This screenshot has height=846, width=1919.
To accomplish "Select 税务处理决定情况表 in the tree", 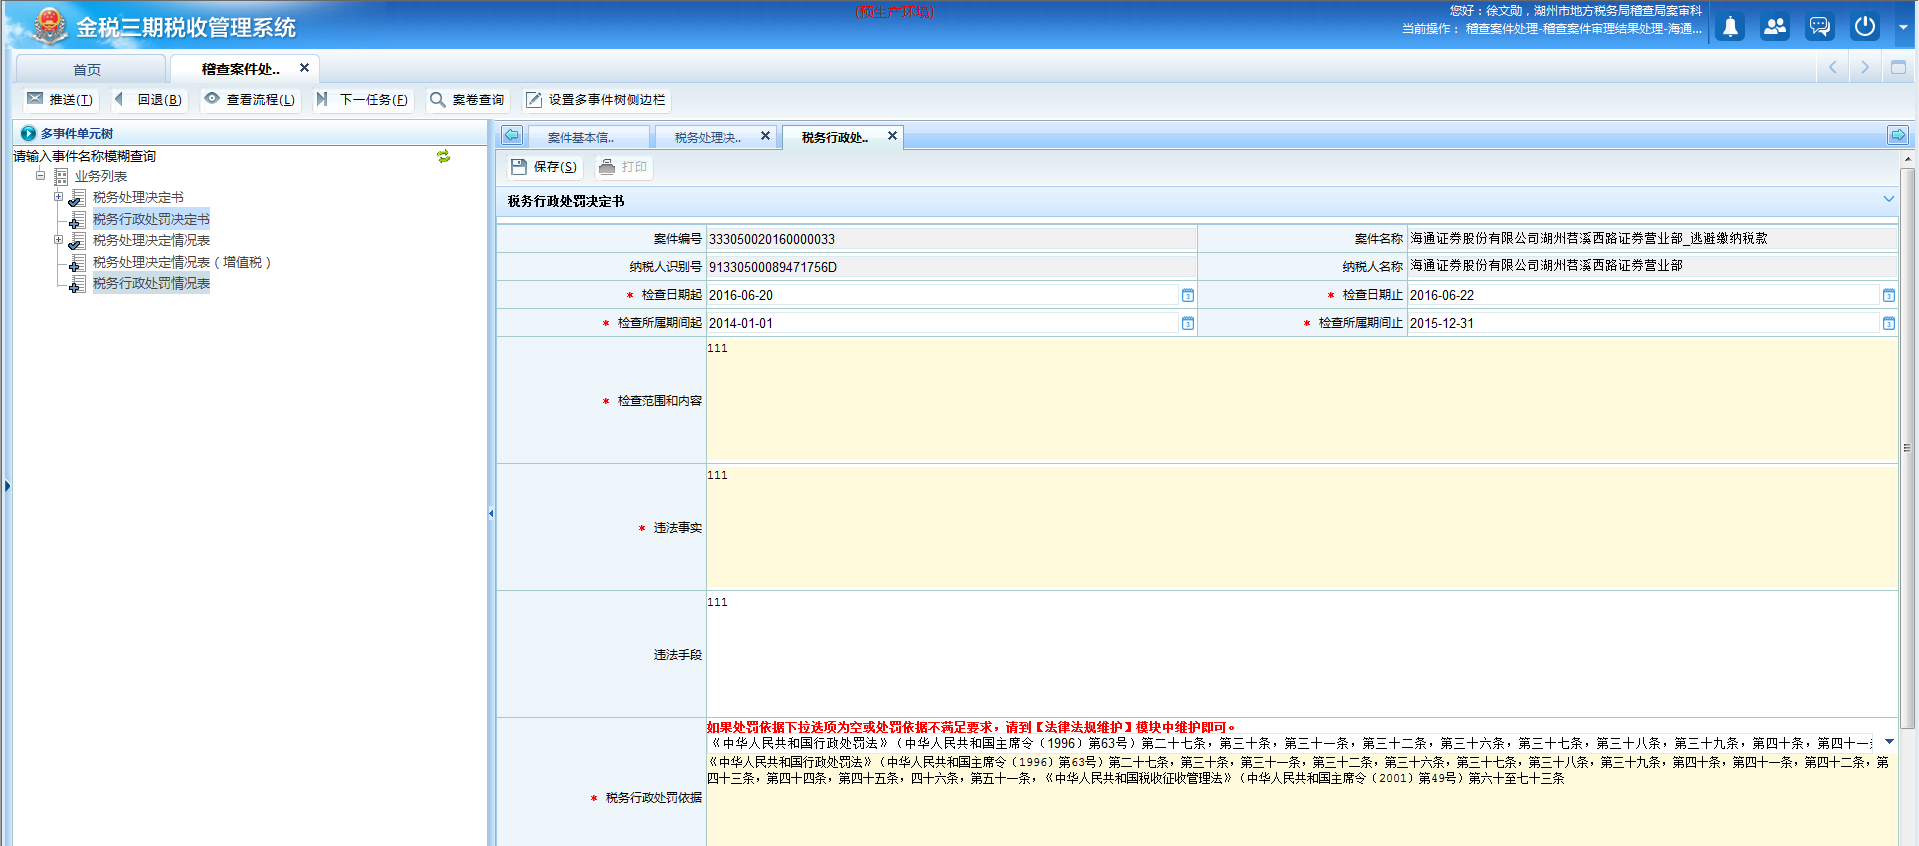I will tap(151, 241).
